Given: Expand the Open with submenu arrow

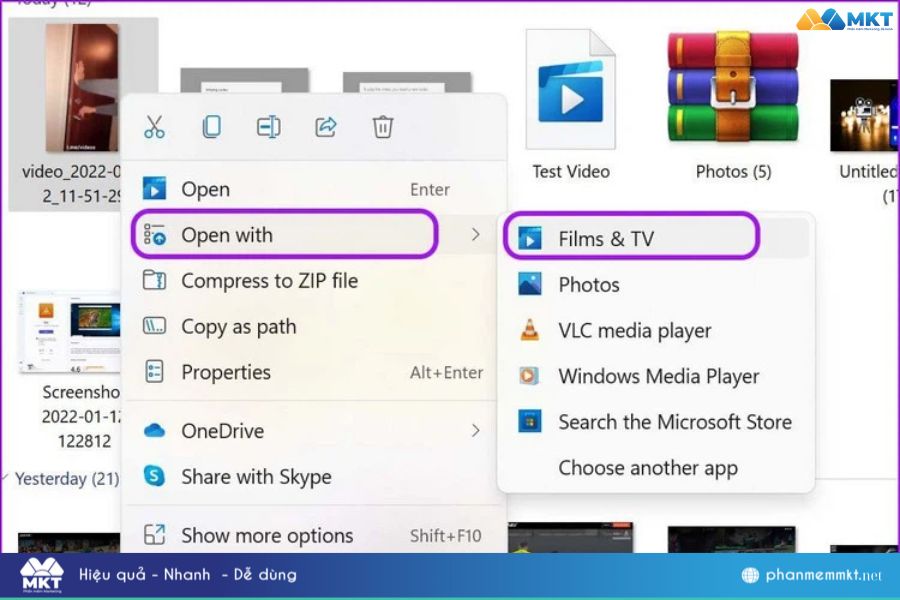Looking at the screenshot, I should (477, 235).
